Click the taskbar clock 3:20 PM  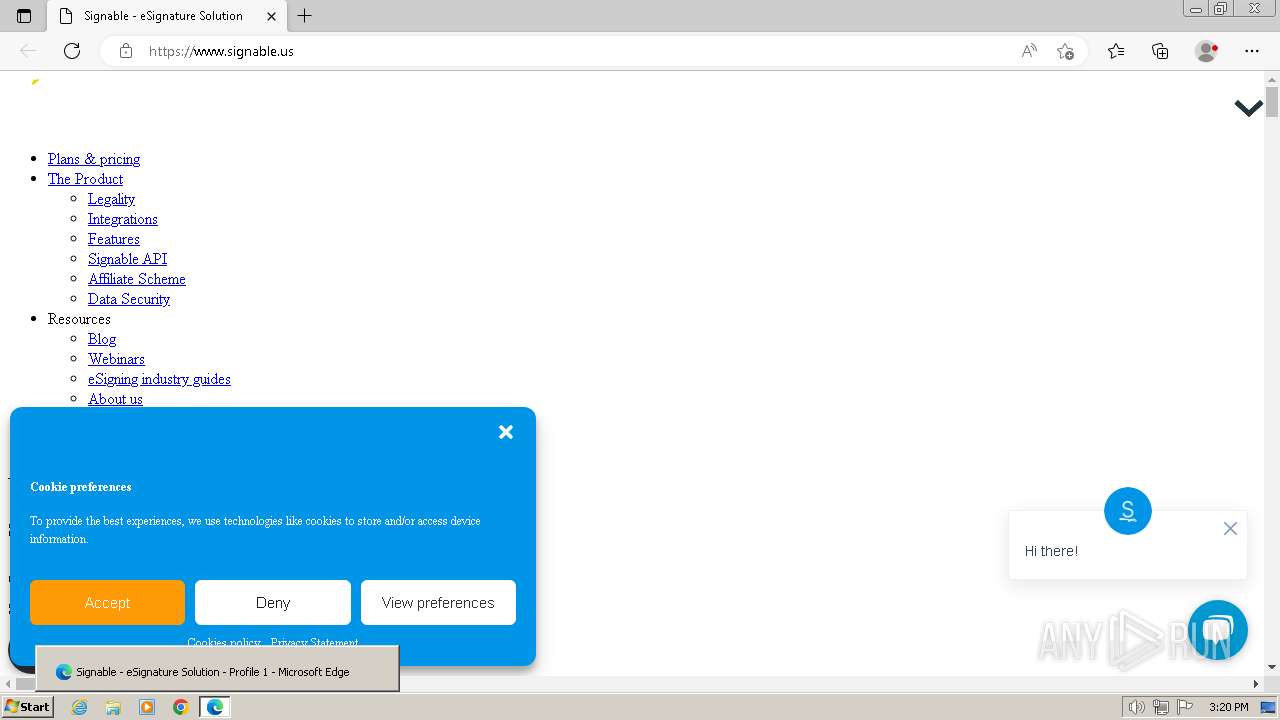[1228, 707]
